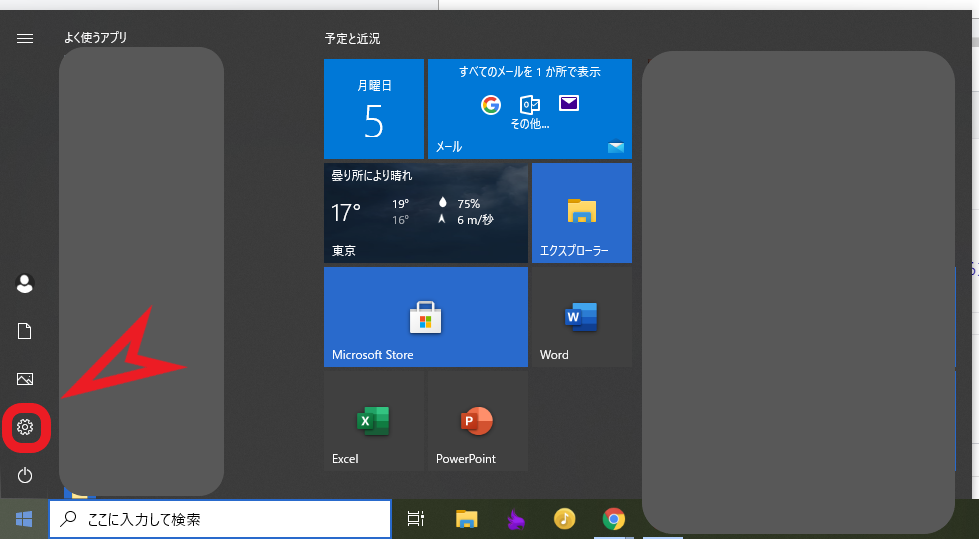This screenshot has width=979, height=539.
Task: Open Settings via the gear icon
Action: [x=25, y=427]
